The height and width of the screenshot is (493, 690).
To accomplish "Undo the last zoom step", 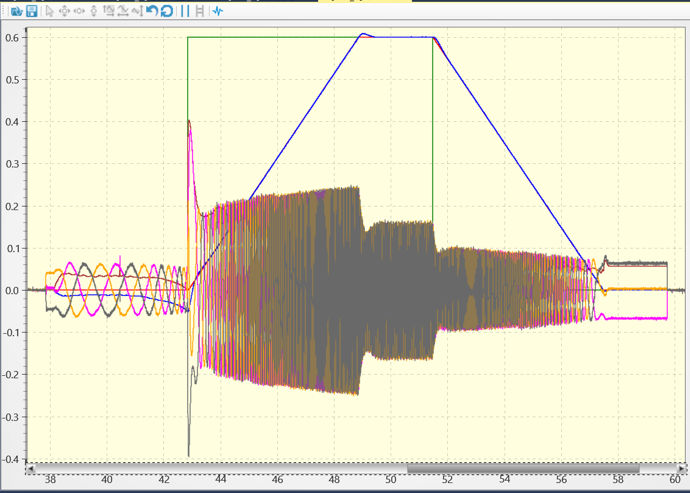I will click(152, 11).
